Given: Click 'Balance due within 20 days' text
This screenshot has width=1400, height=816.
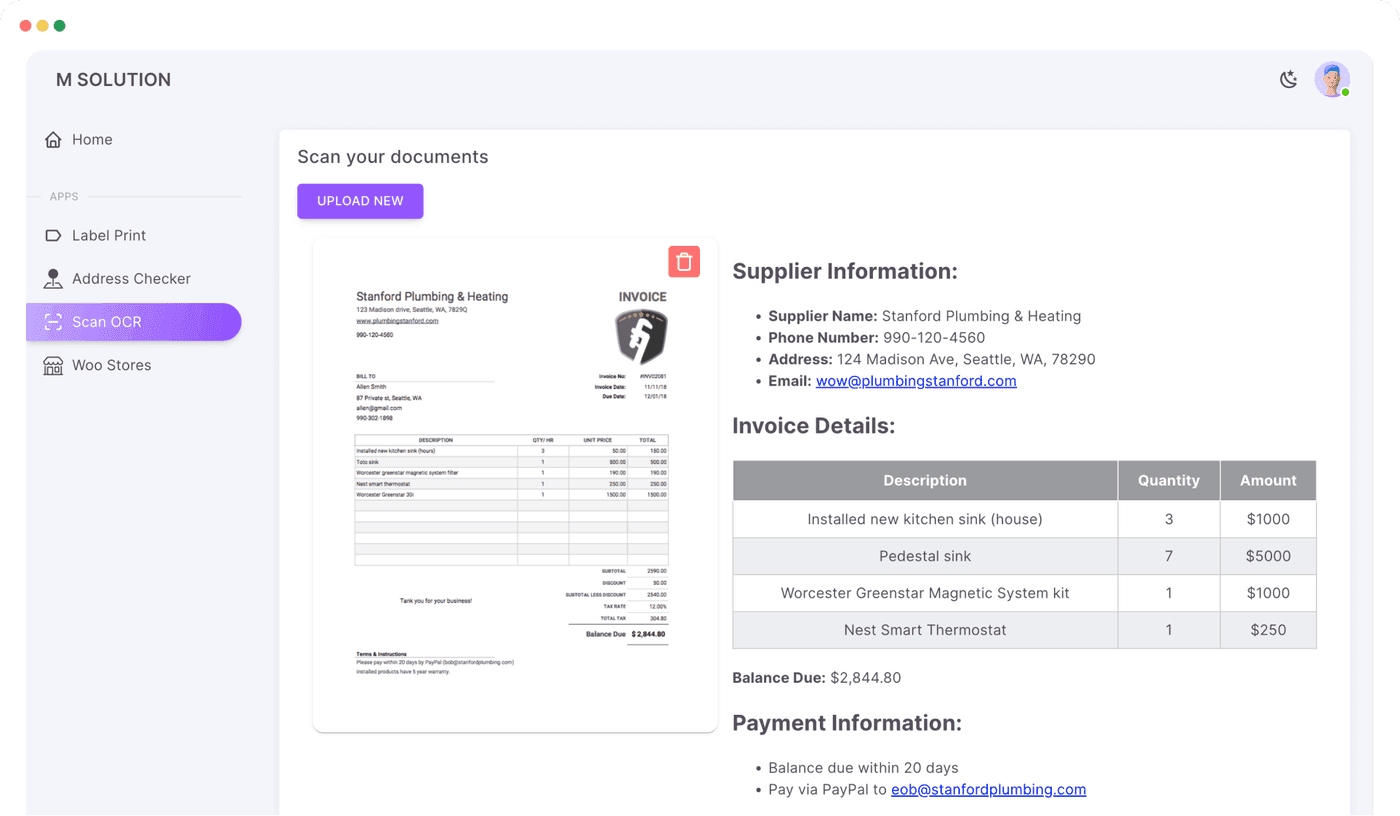Looking at the screenshot, I should [x=863, y=768].
